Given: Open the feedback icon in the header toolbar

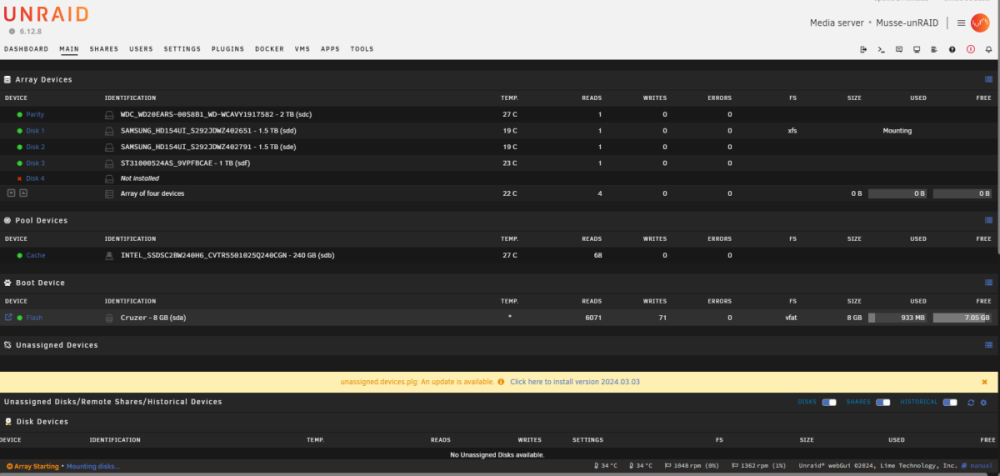Looking at the screenshot, I should (899, 49).
